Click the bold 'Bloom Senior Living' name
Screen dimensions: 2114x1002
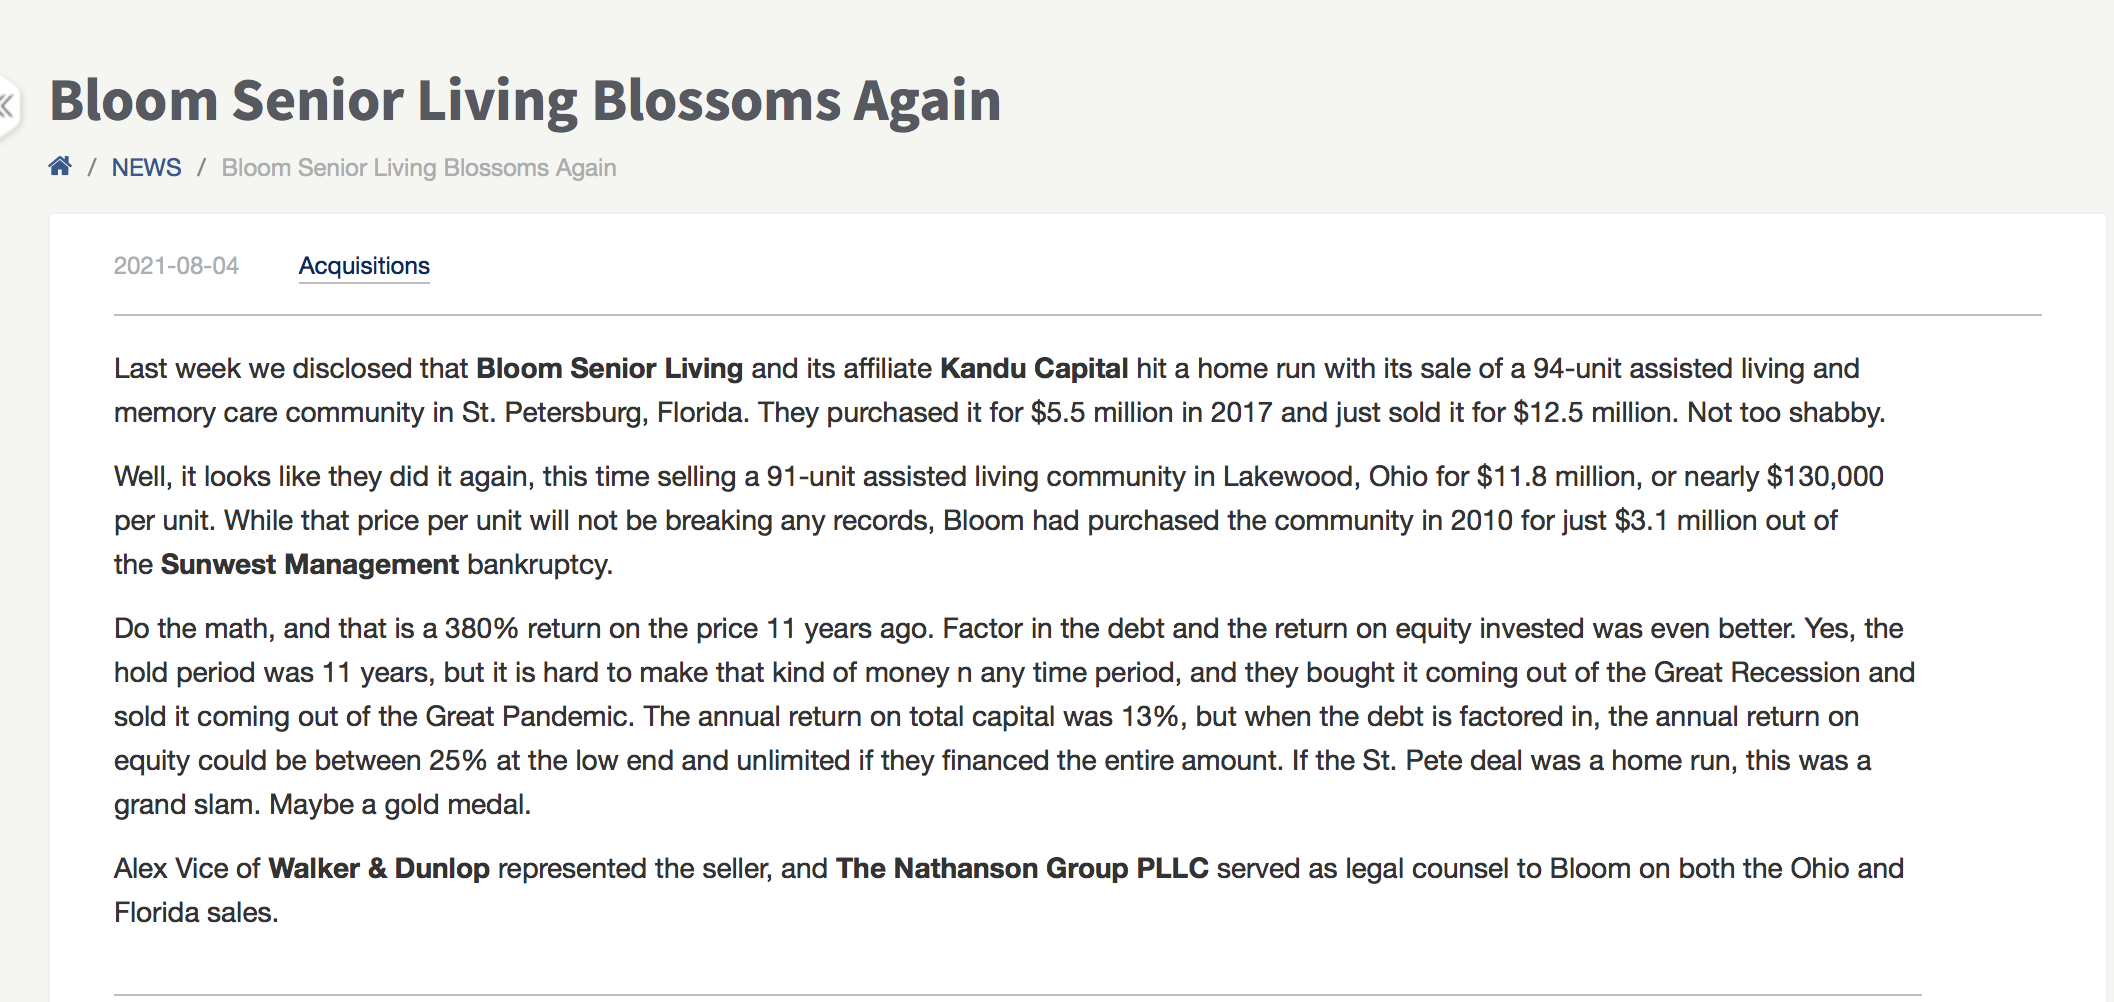point(609,368)
